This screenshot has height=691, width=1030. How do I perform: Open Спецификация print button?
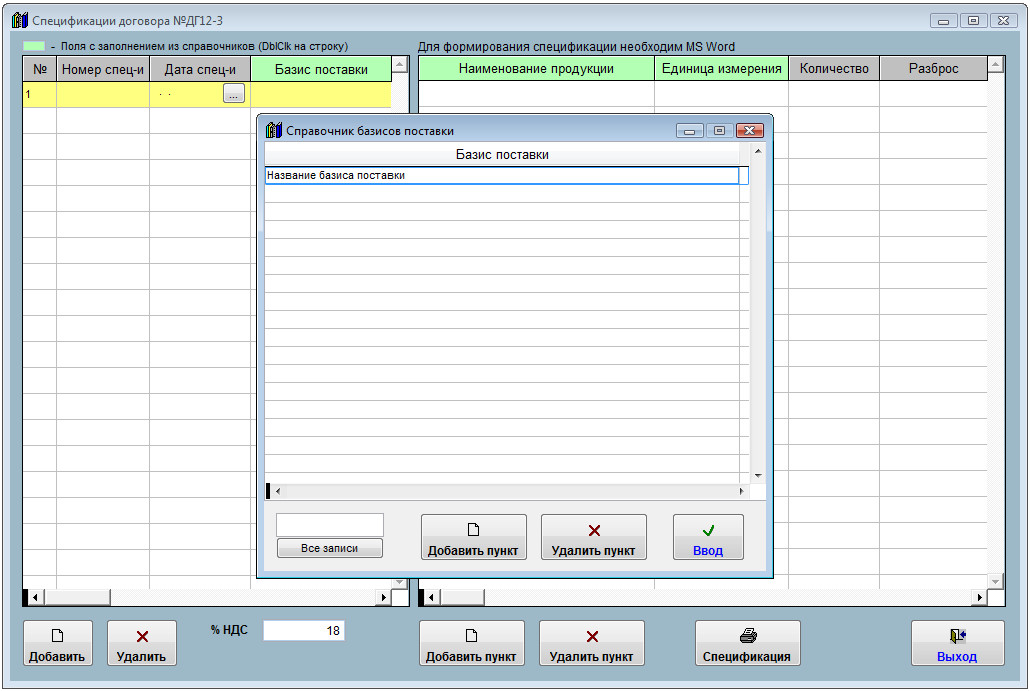click(x=748, y=643)
